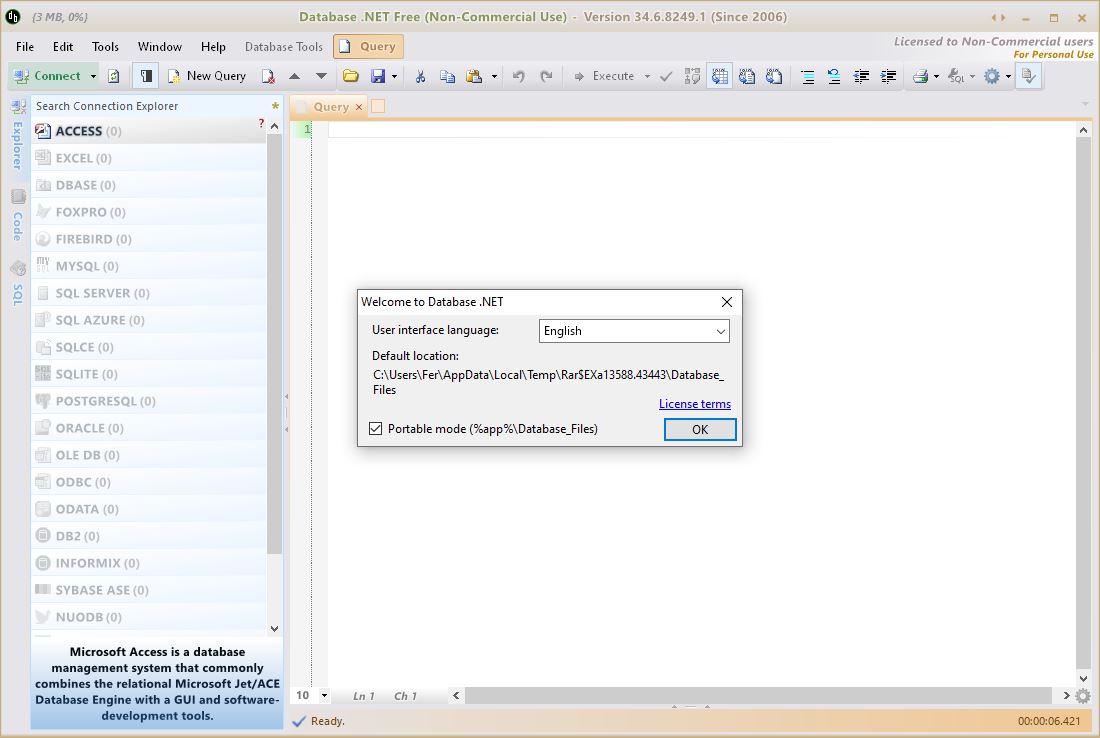Click the SQL wrench tool icon
Viewport: 1100px width, 738px height.
pyautogui.click(x=955, y=76)
